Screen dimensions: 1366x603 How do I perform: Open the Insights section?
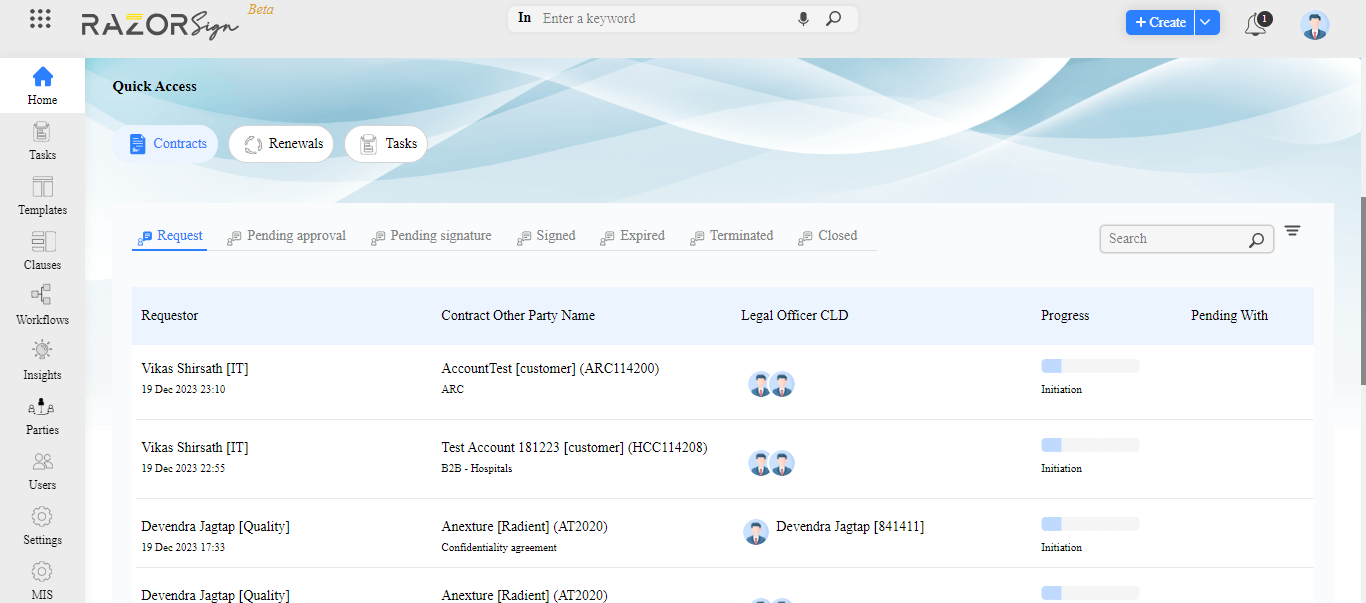[x=41, y=360]
